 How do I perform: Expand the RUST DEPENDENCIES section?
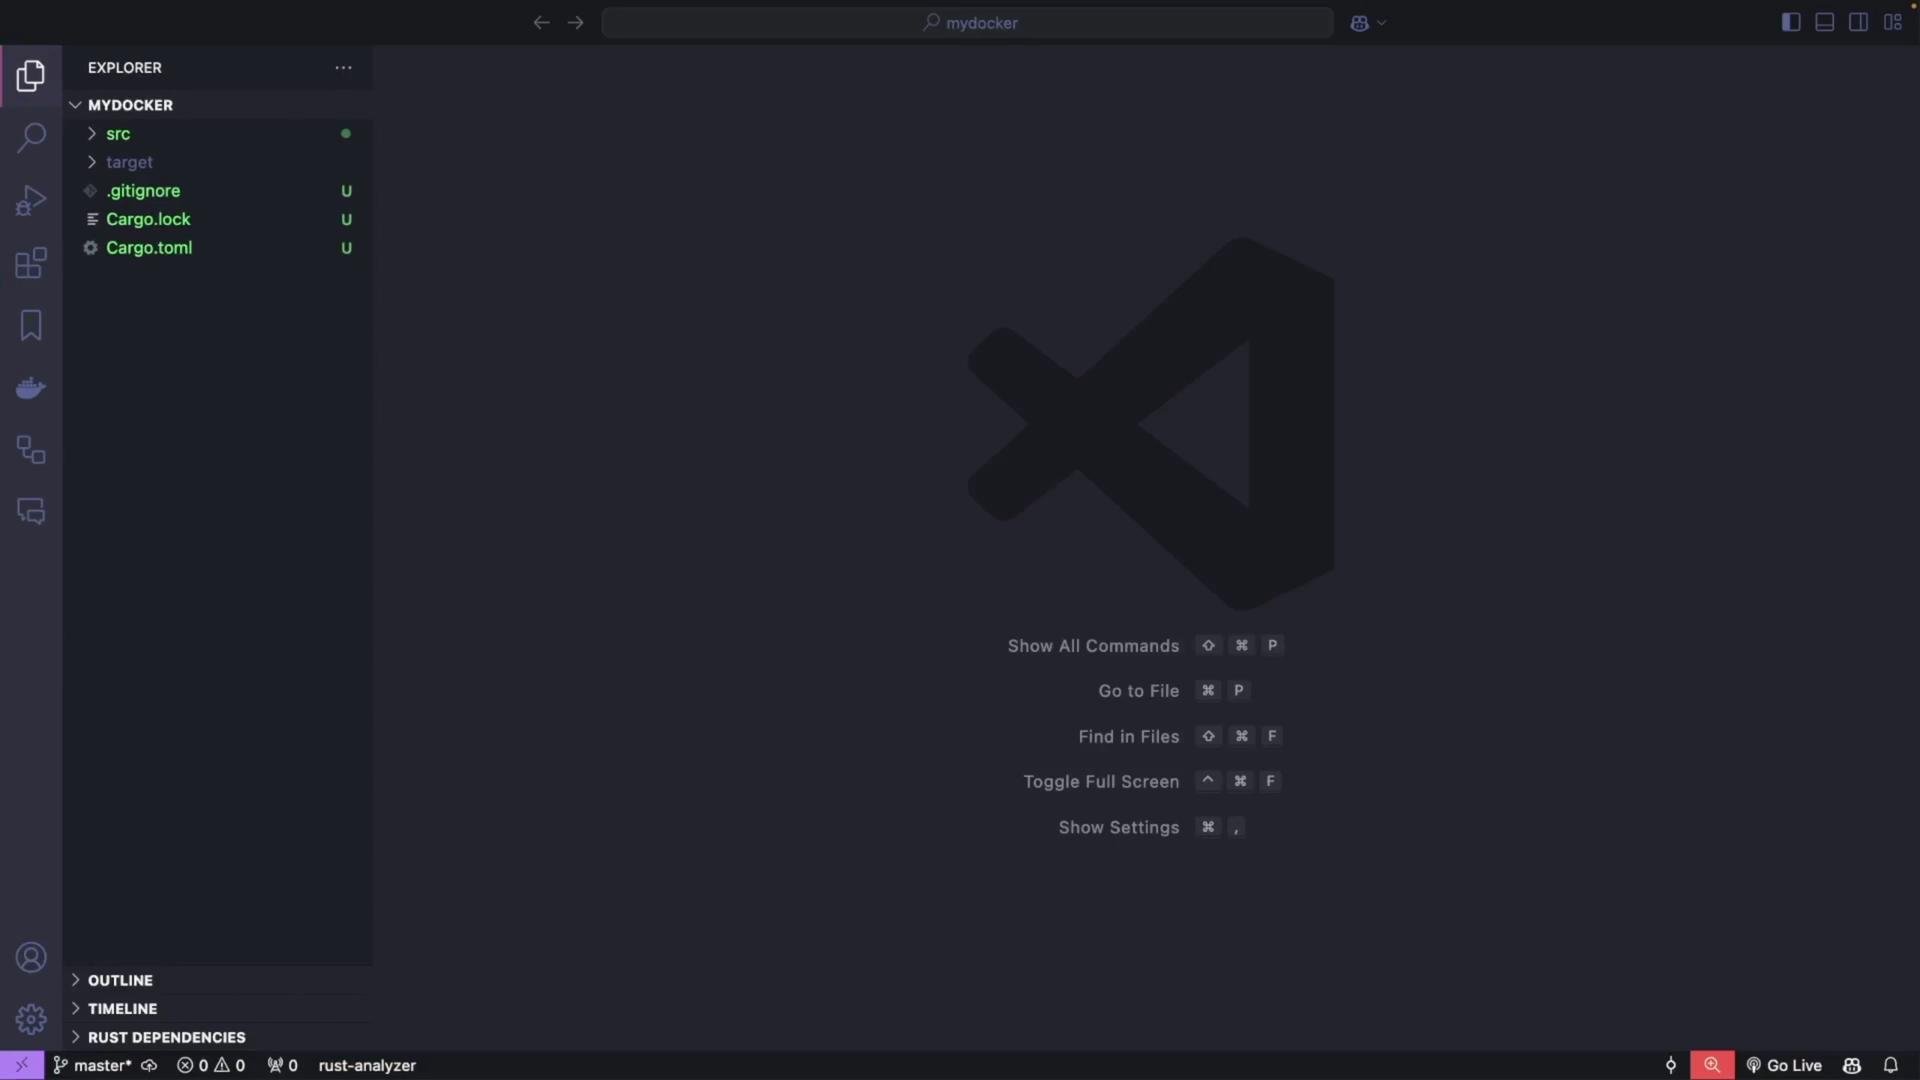(x=218, y=1037)
